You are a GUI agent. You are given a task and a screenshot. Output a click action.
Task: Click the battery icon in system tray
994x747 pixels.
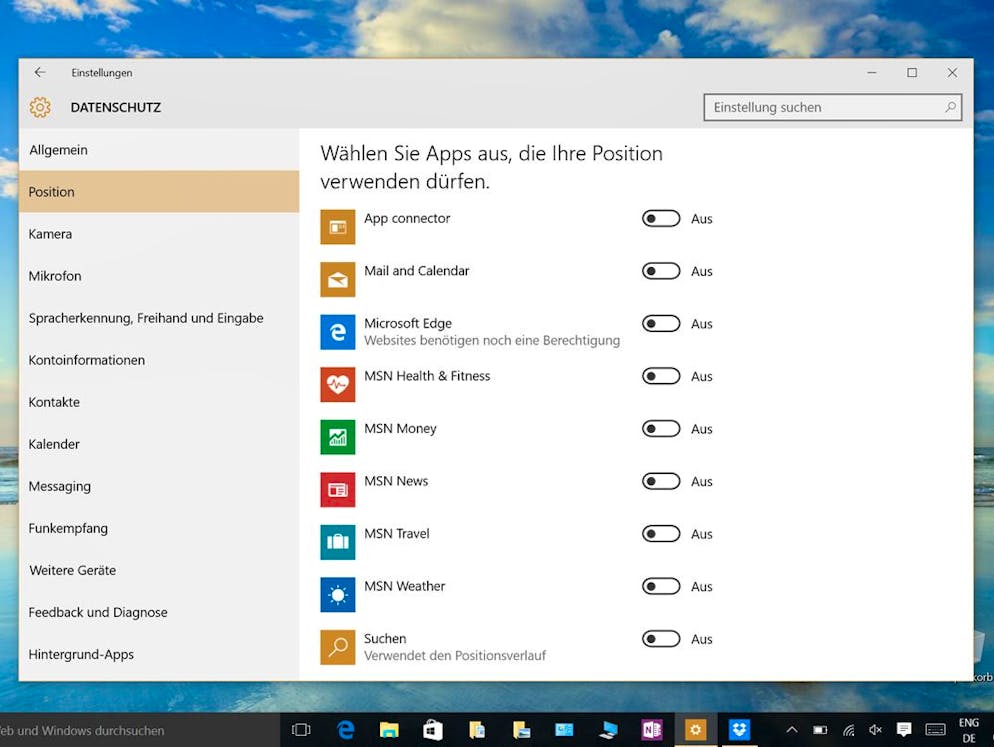820,730
